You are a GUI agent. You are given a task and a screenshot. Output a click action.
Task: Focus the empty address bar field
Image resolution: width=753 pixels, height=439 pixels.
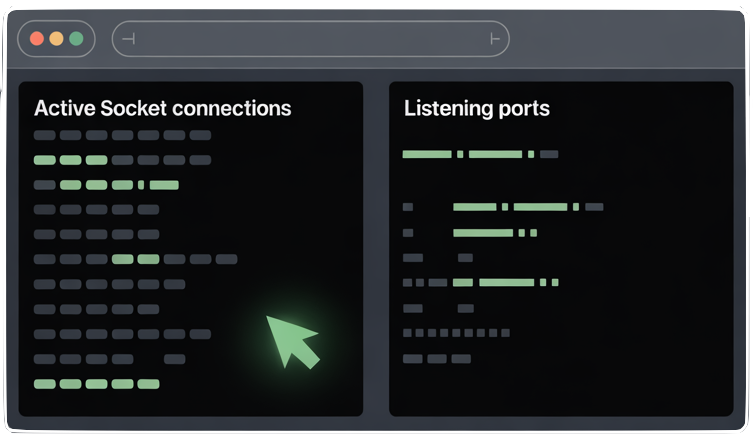click(x=310, y=39)
